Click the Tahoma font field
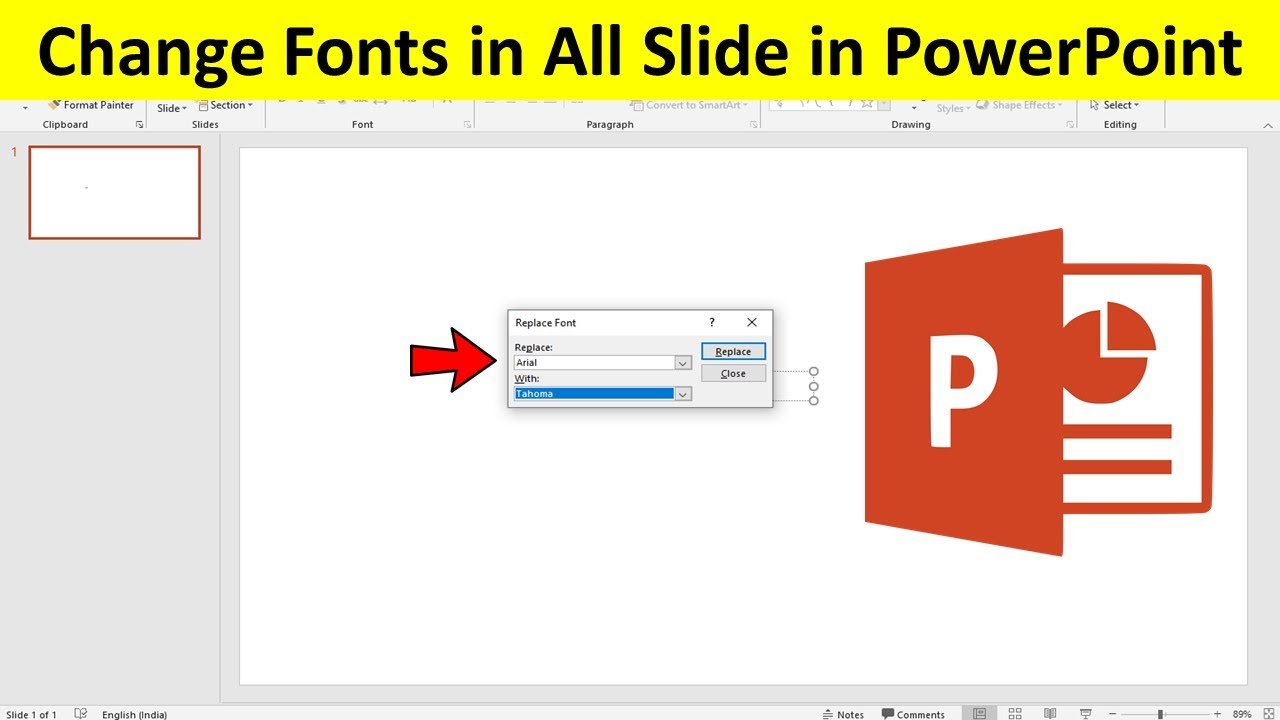Screen dimensions: 1280x720 click(594, 394)
